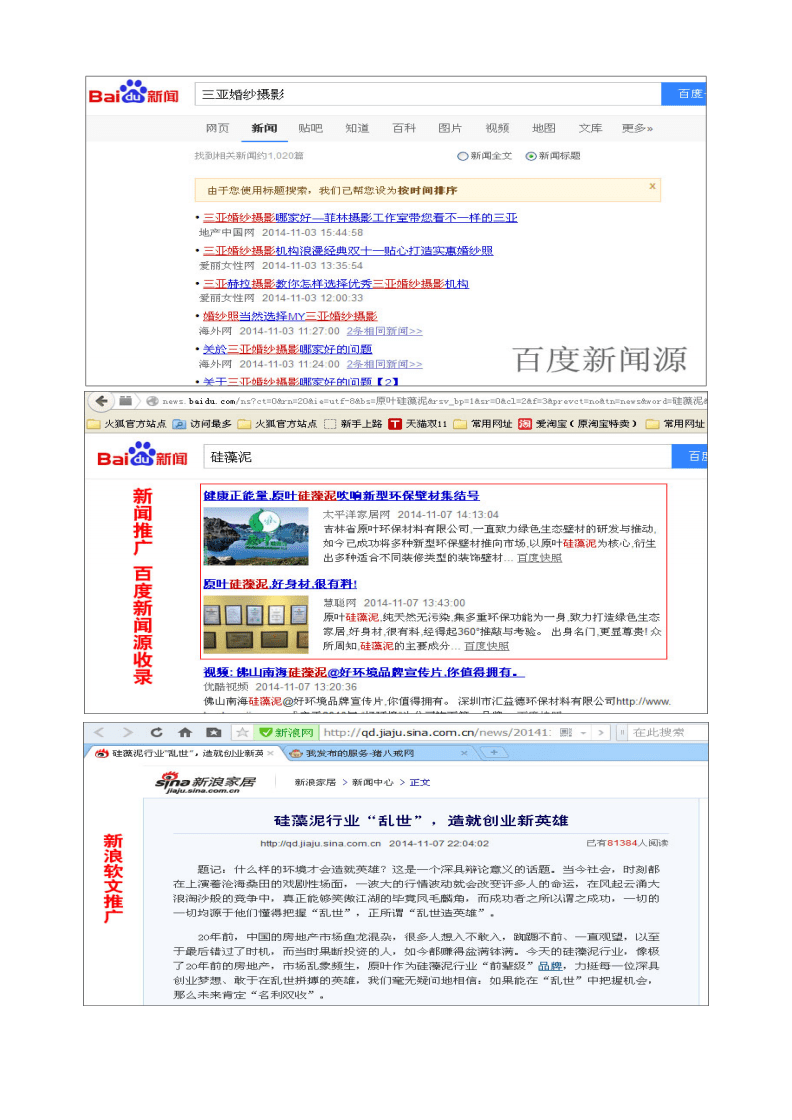Switch to the 网页 tab
792x1120 pixels.
(x=217, y=129)
